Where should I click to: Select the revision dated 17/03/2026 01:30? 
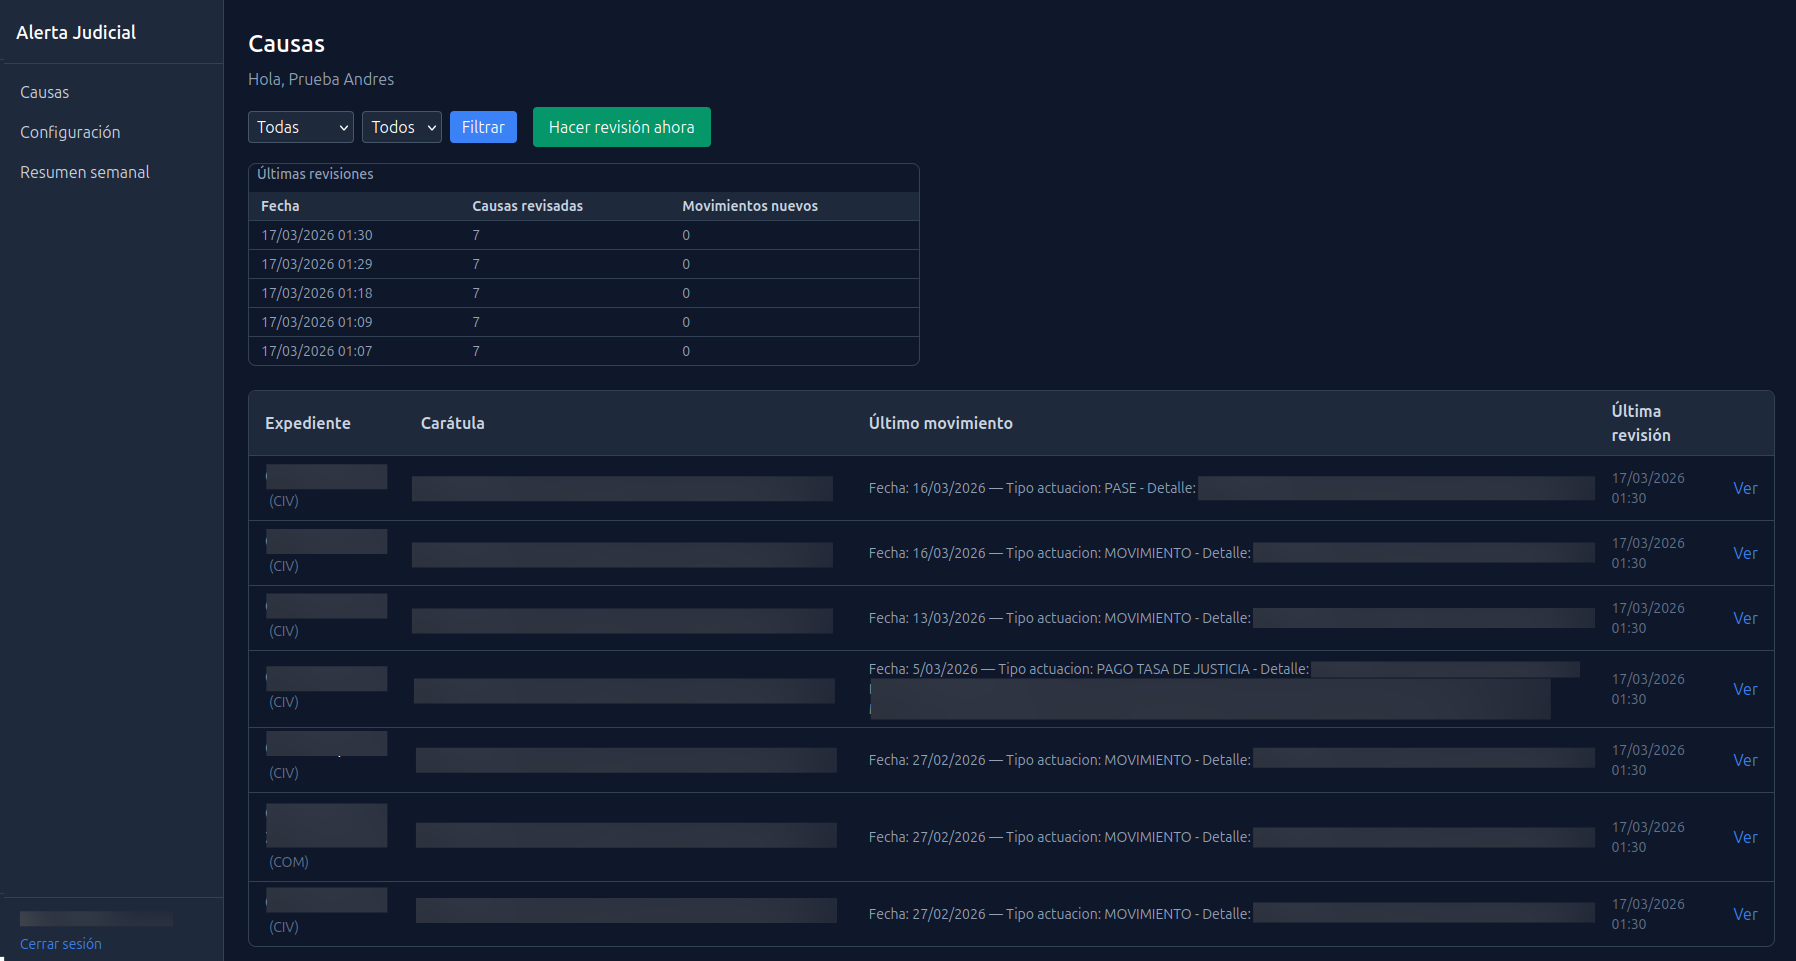316,235
